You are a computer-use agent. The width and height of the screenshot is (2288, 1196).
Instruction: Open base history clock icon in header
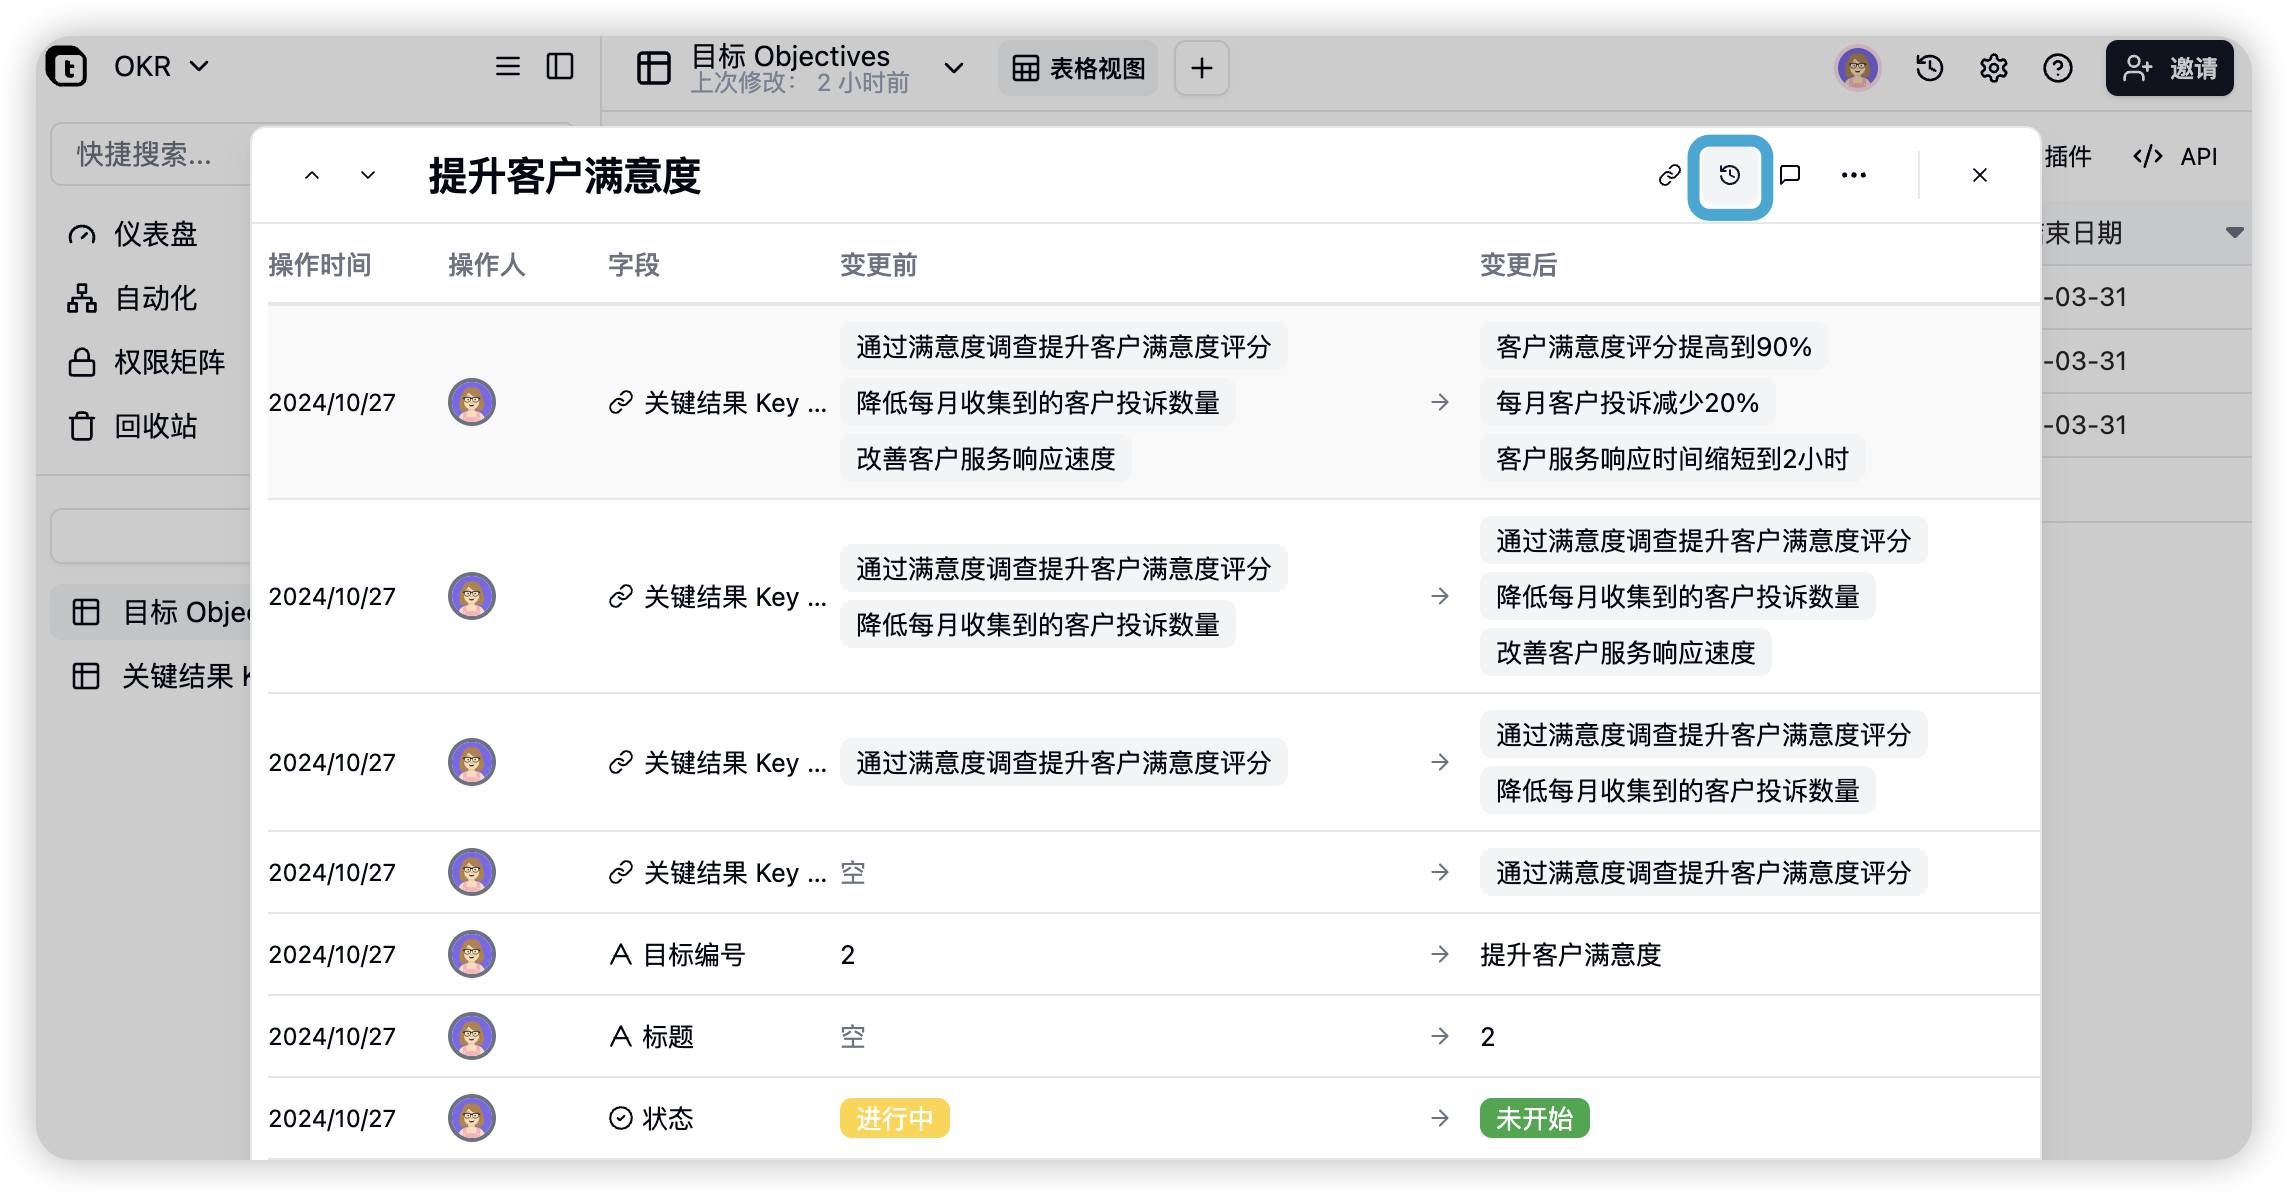tap(1929, 68)
